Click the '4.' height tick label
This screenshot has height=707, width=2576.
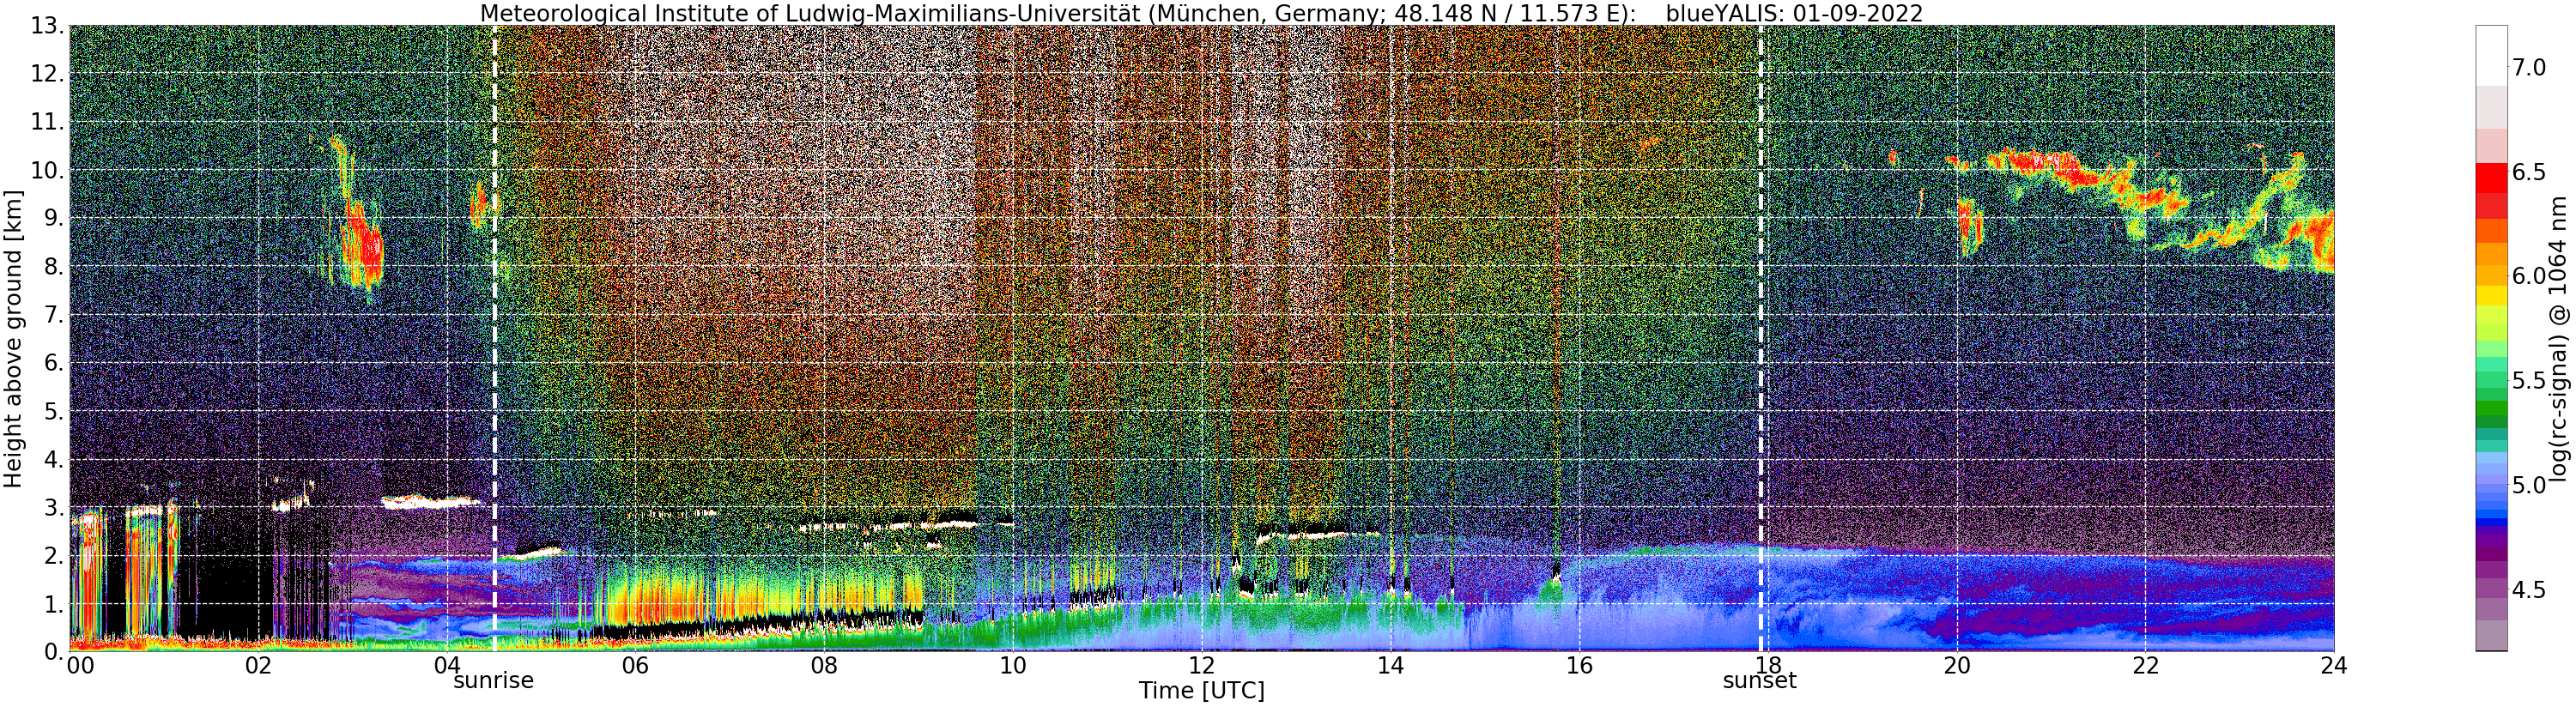click(54, 460)
